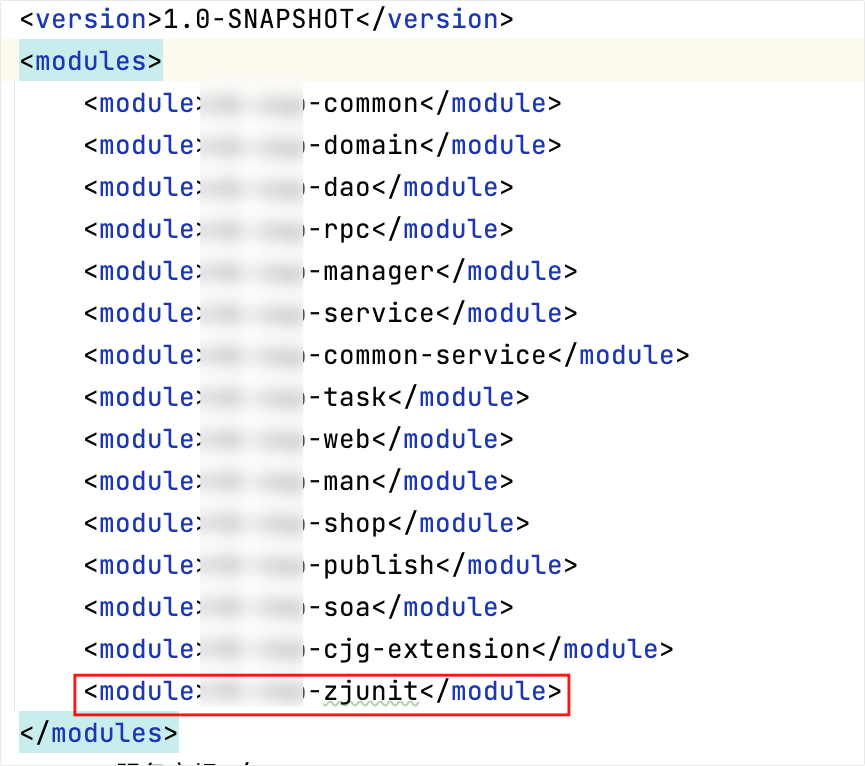Place cursor on the closing </modules> tag
Image resolution: width=865 pixels, height=766 pixels.
pos(99,733)
